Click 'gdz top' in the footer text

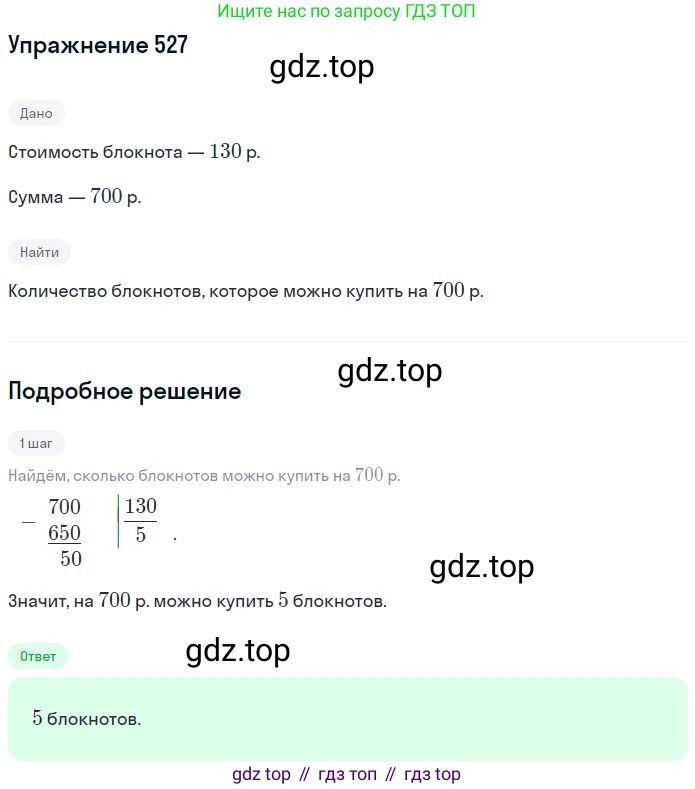coord(261,774)
